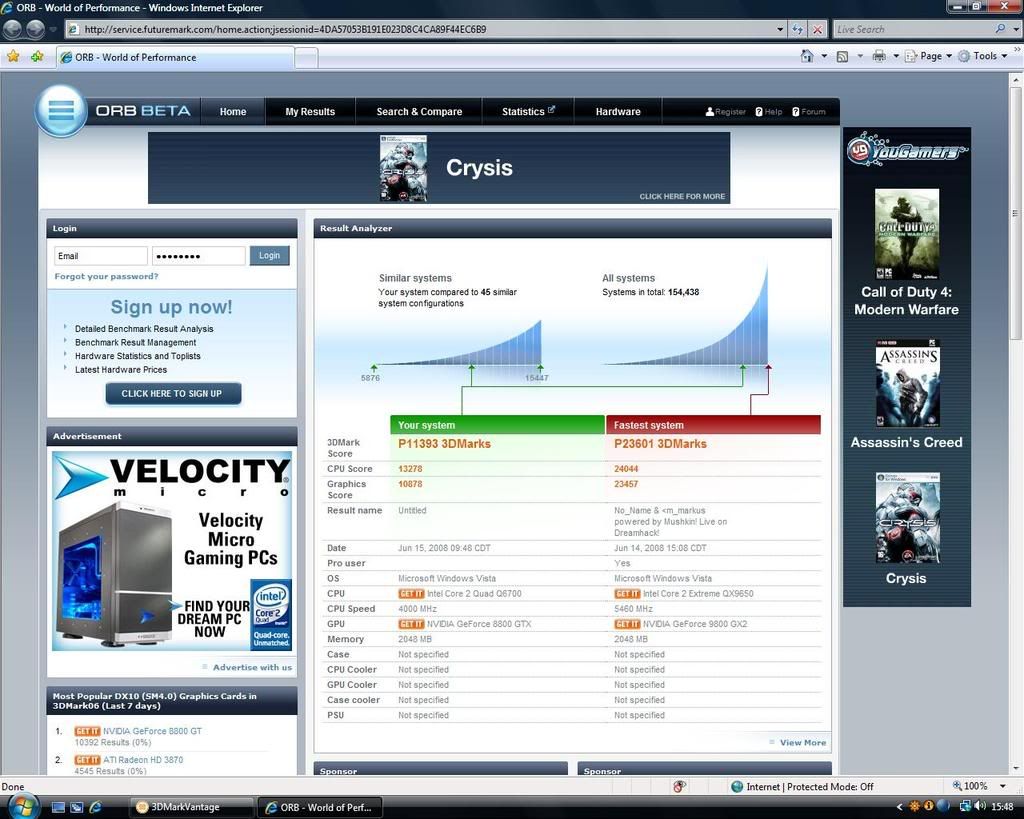Click the Help link in header
1024x819 pixels.
pos(769,112)
